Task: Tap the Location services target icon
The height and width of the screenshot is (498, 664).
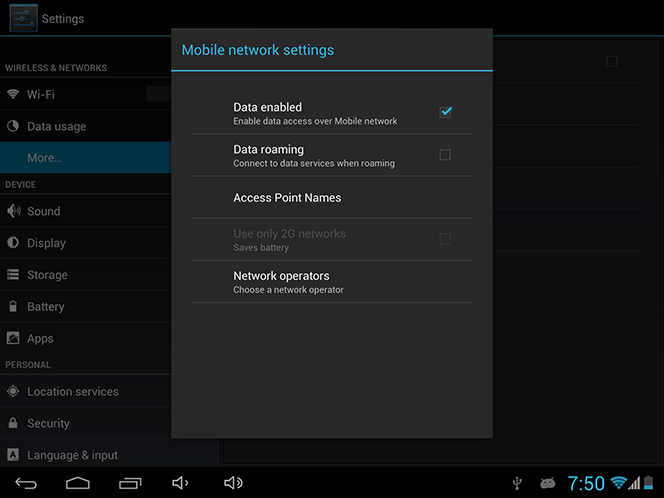Action: [x=13, y=391]
